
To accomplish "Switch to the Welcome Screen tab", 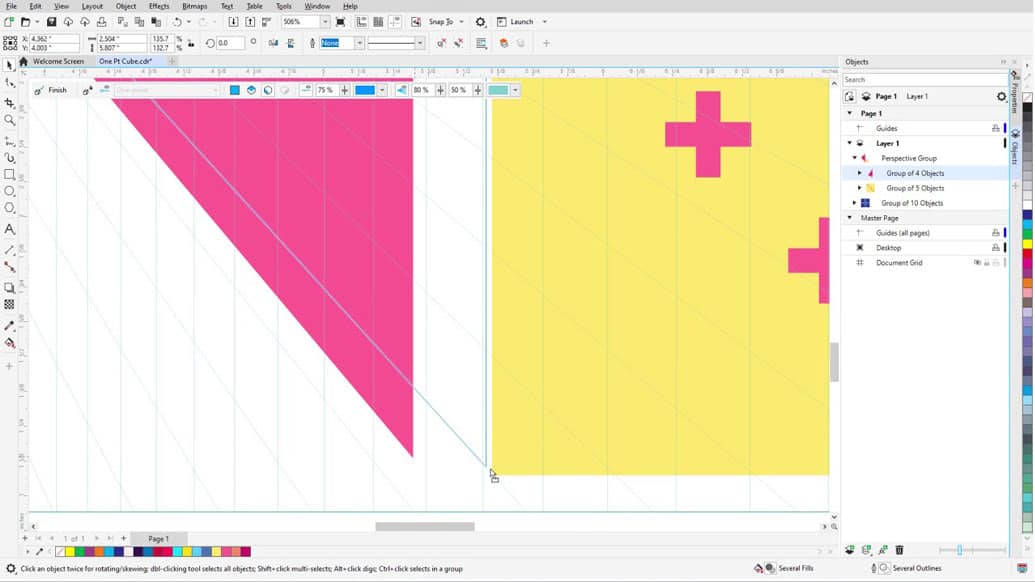I will click(x=58, y=61).
